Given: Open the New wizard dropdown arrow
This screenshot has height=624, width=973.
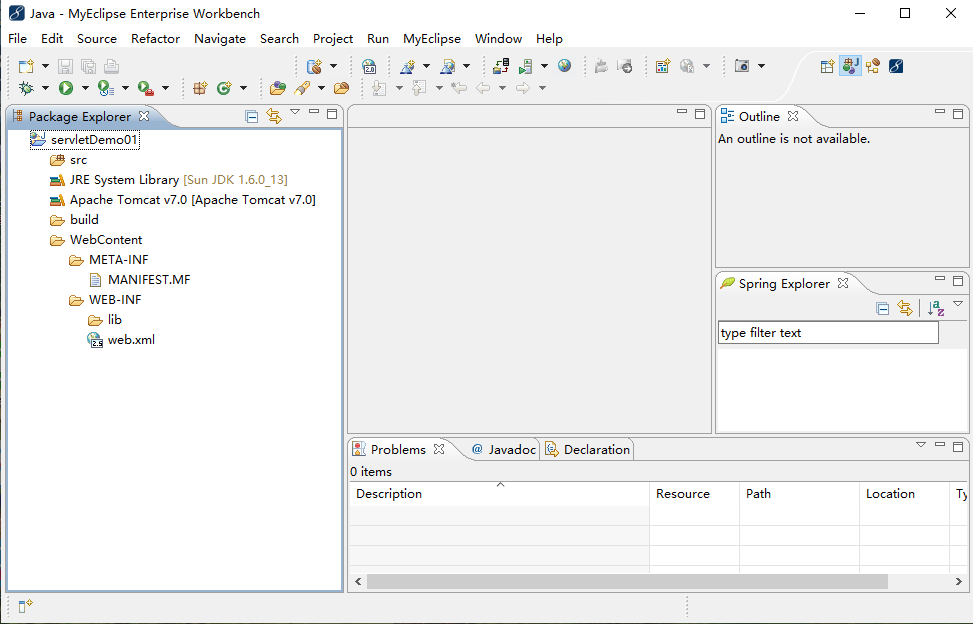Looking at the screenshot, I should [44, 66].
